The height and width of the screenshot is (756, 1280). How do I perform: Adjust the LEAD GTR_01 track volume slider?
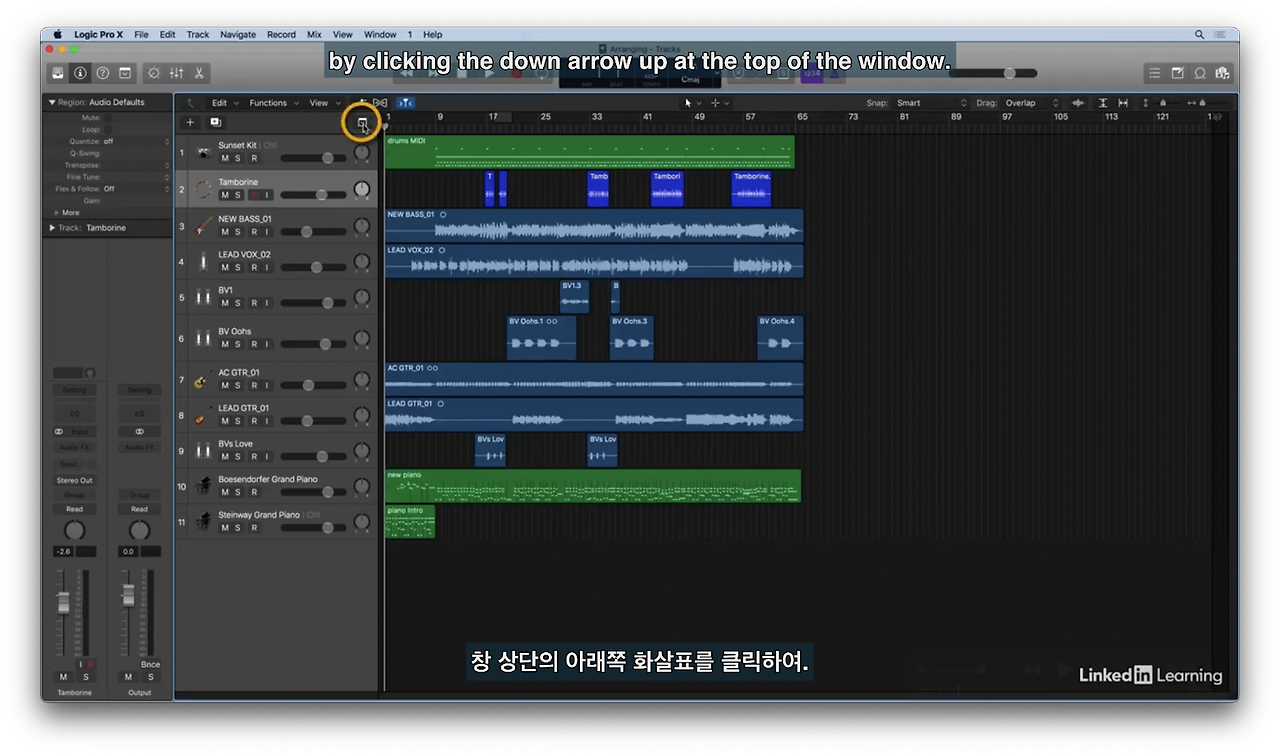[313, 421]
